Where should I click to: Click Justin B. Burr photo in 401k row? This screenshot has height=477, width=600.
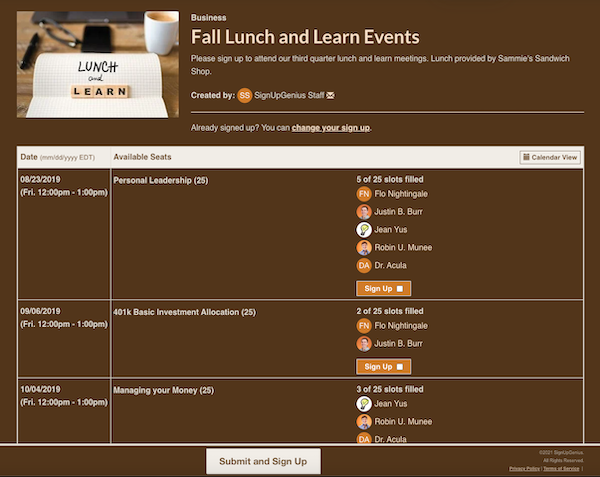click(364, 344)
